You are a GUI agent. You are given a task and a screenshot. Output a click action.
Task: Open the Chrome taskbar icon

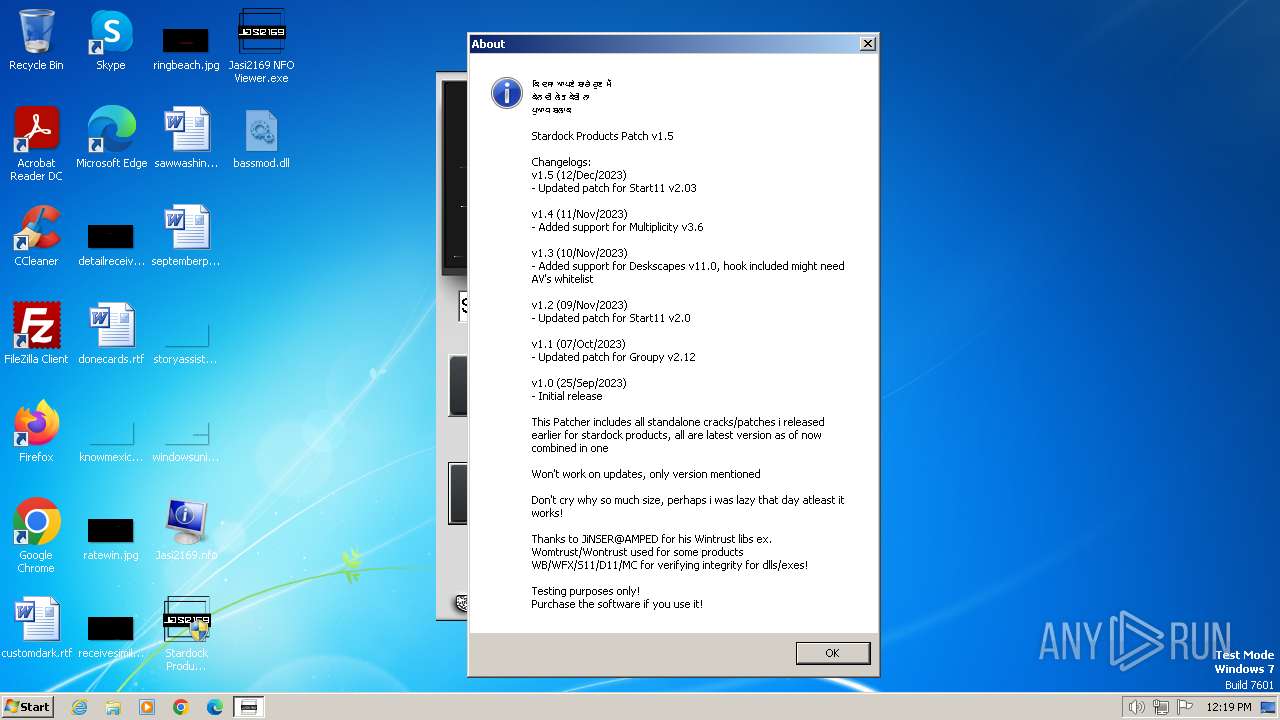181,707
